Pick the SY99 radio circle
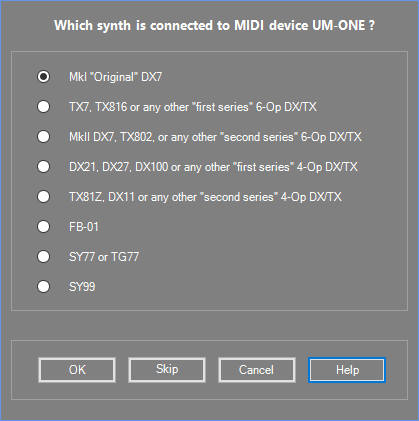Screen dimensions: 419x421 43,287
